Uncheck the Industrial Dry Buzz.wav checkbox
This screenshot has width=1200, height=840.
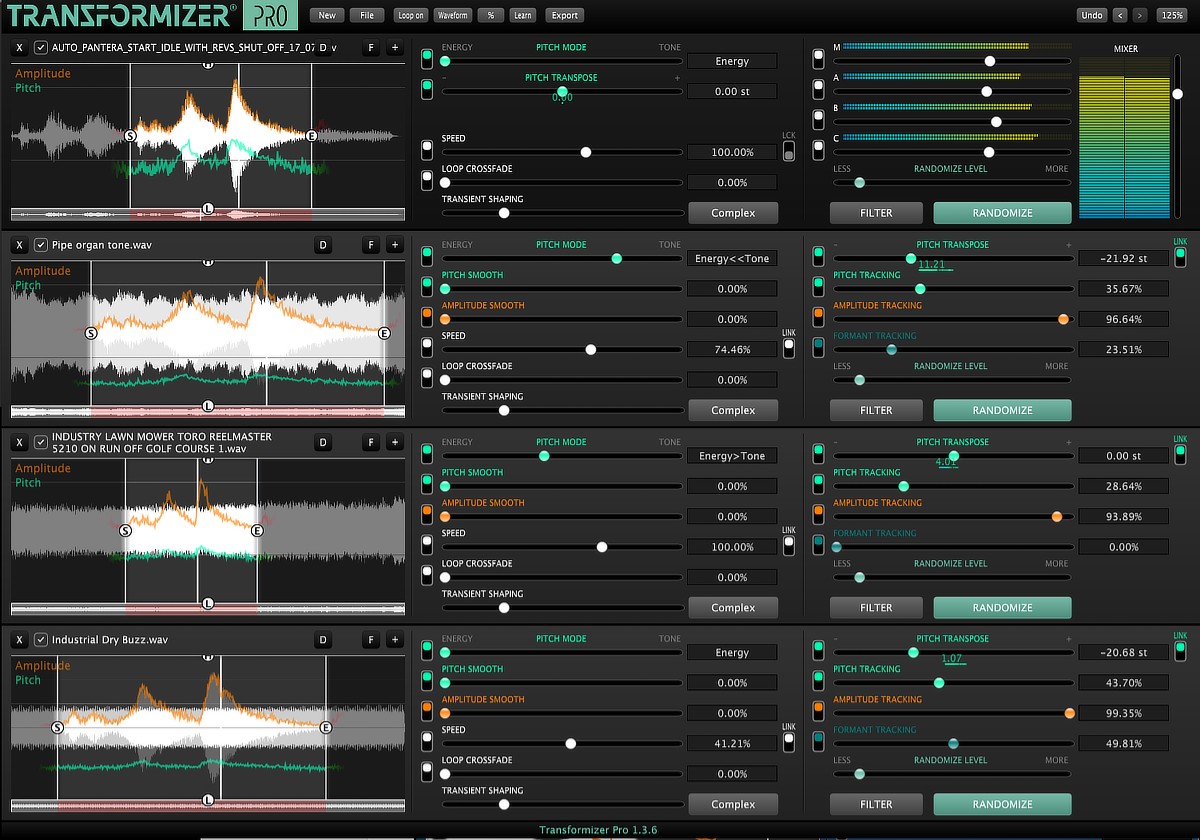point(41,640)
